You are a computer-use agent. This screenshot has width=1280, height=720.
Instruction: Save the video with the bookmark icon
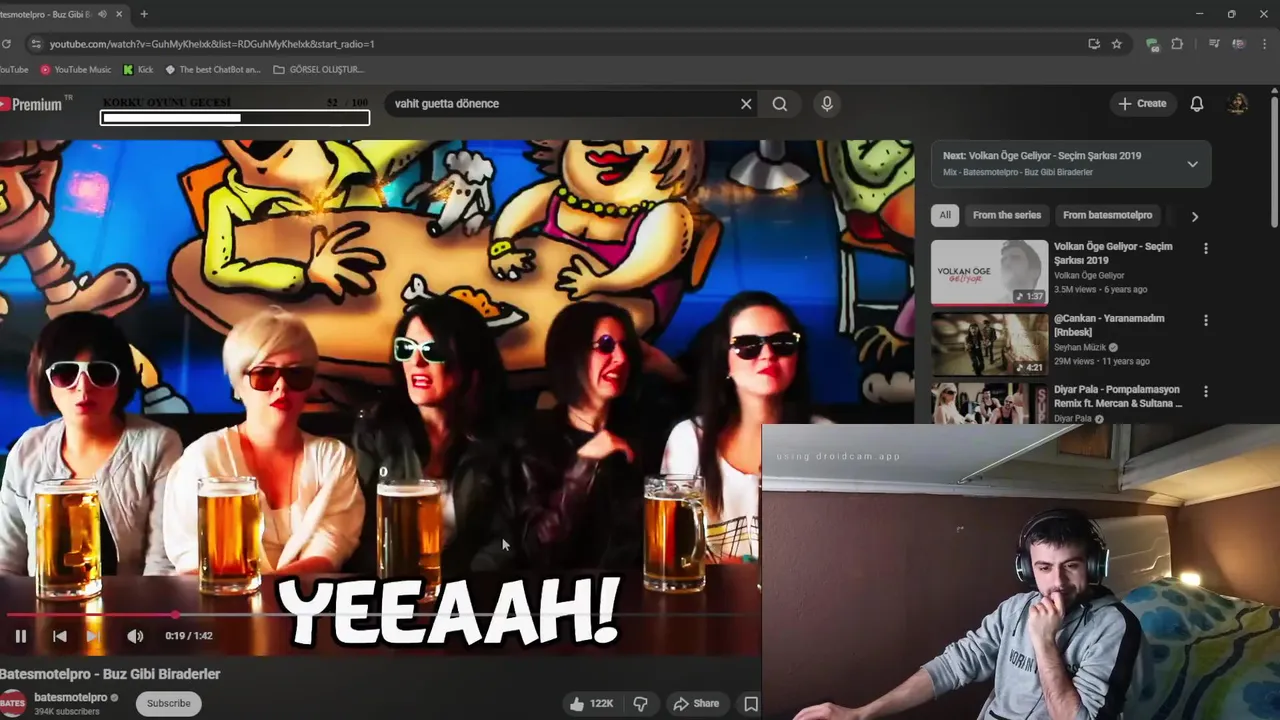tap(750, 704)
